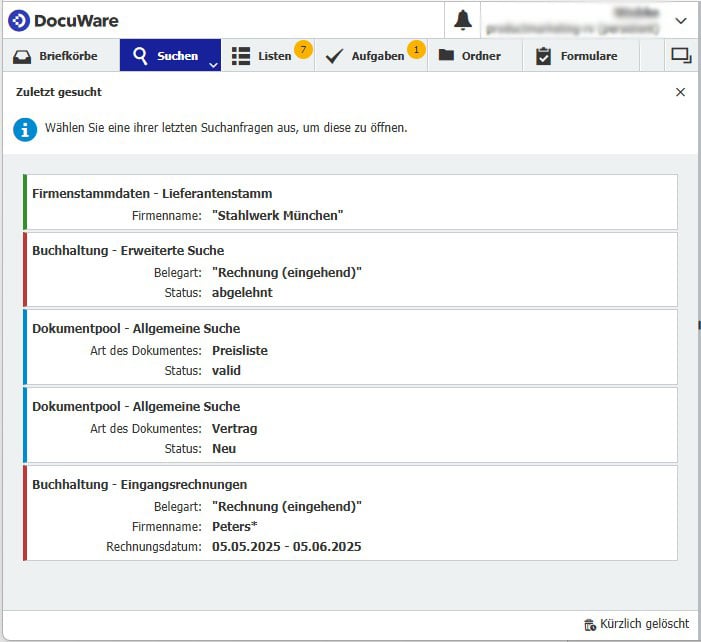This screenshot has height=642, width=701.
Task: Click the status value valid
Action: tap(226, 371)
